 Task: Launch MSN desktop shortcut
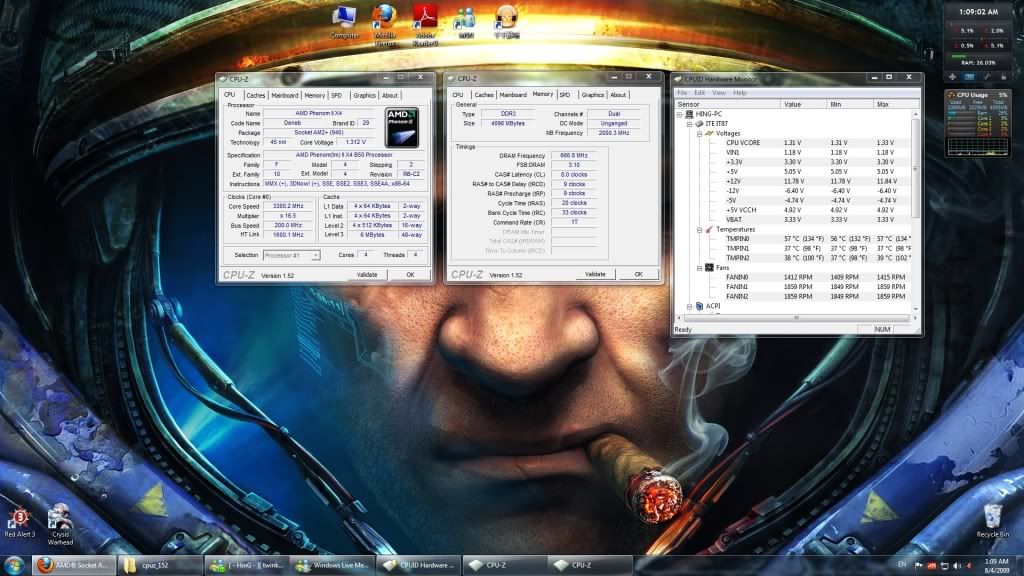(465, 20)
